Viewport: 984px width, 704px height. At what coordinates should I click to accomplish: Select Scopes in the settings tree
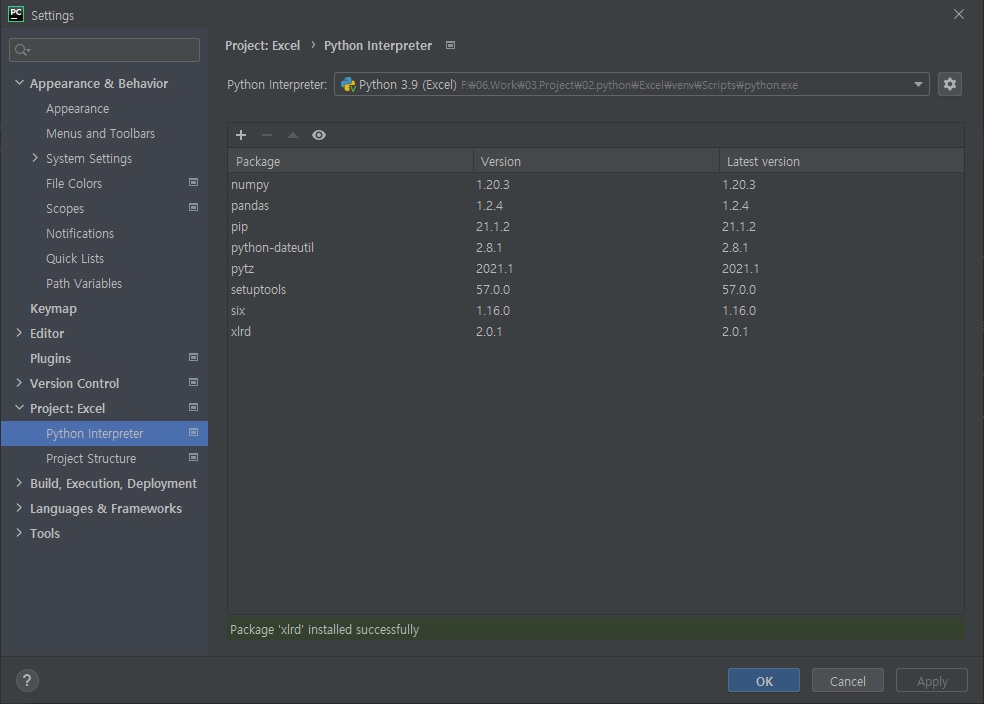[65, 208]
